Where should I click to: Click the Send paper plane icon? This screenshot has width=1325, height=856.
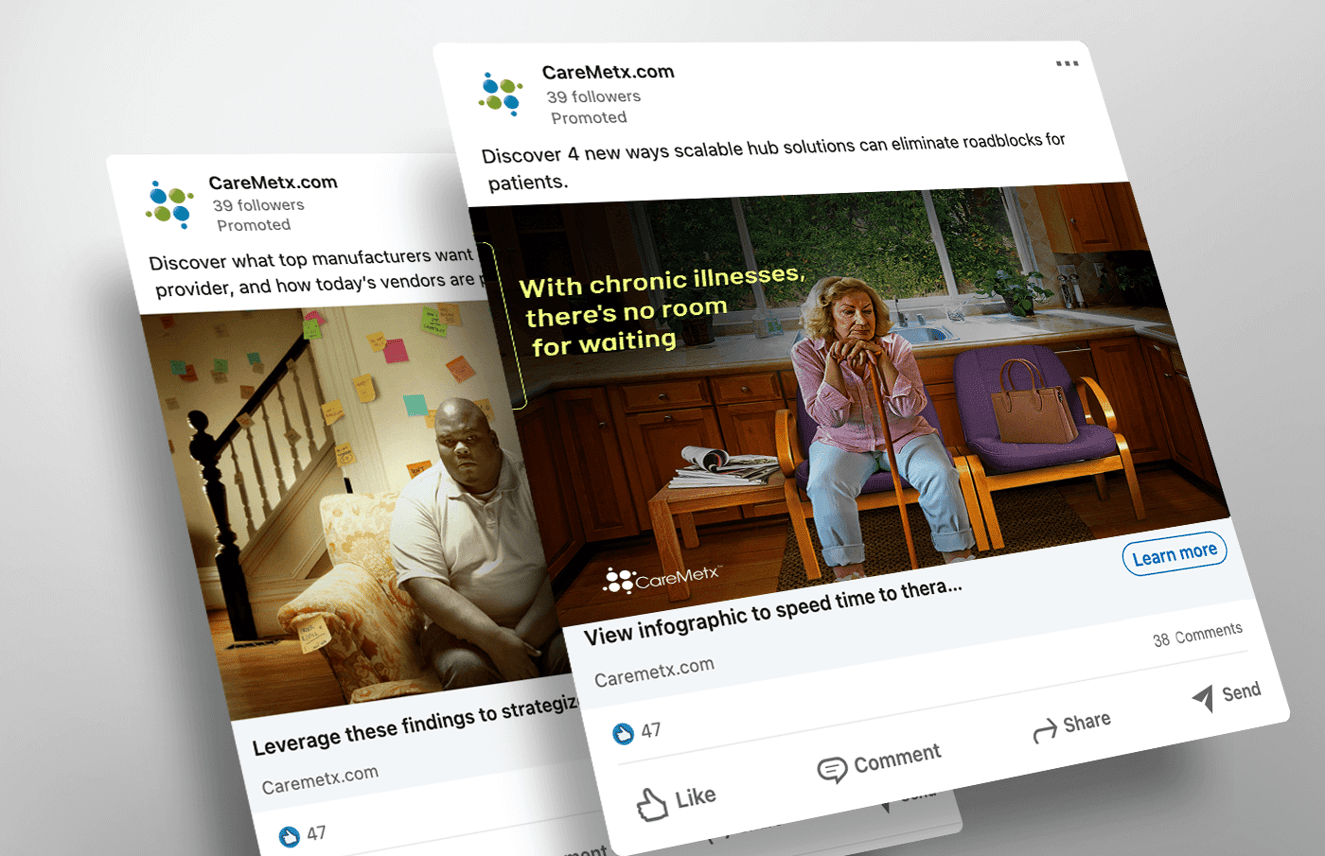click(x=1203, y=699)
